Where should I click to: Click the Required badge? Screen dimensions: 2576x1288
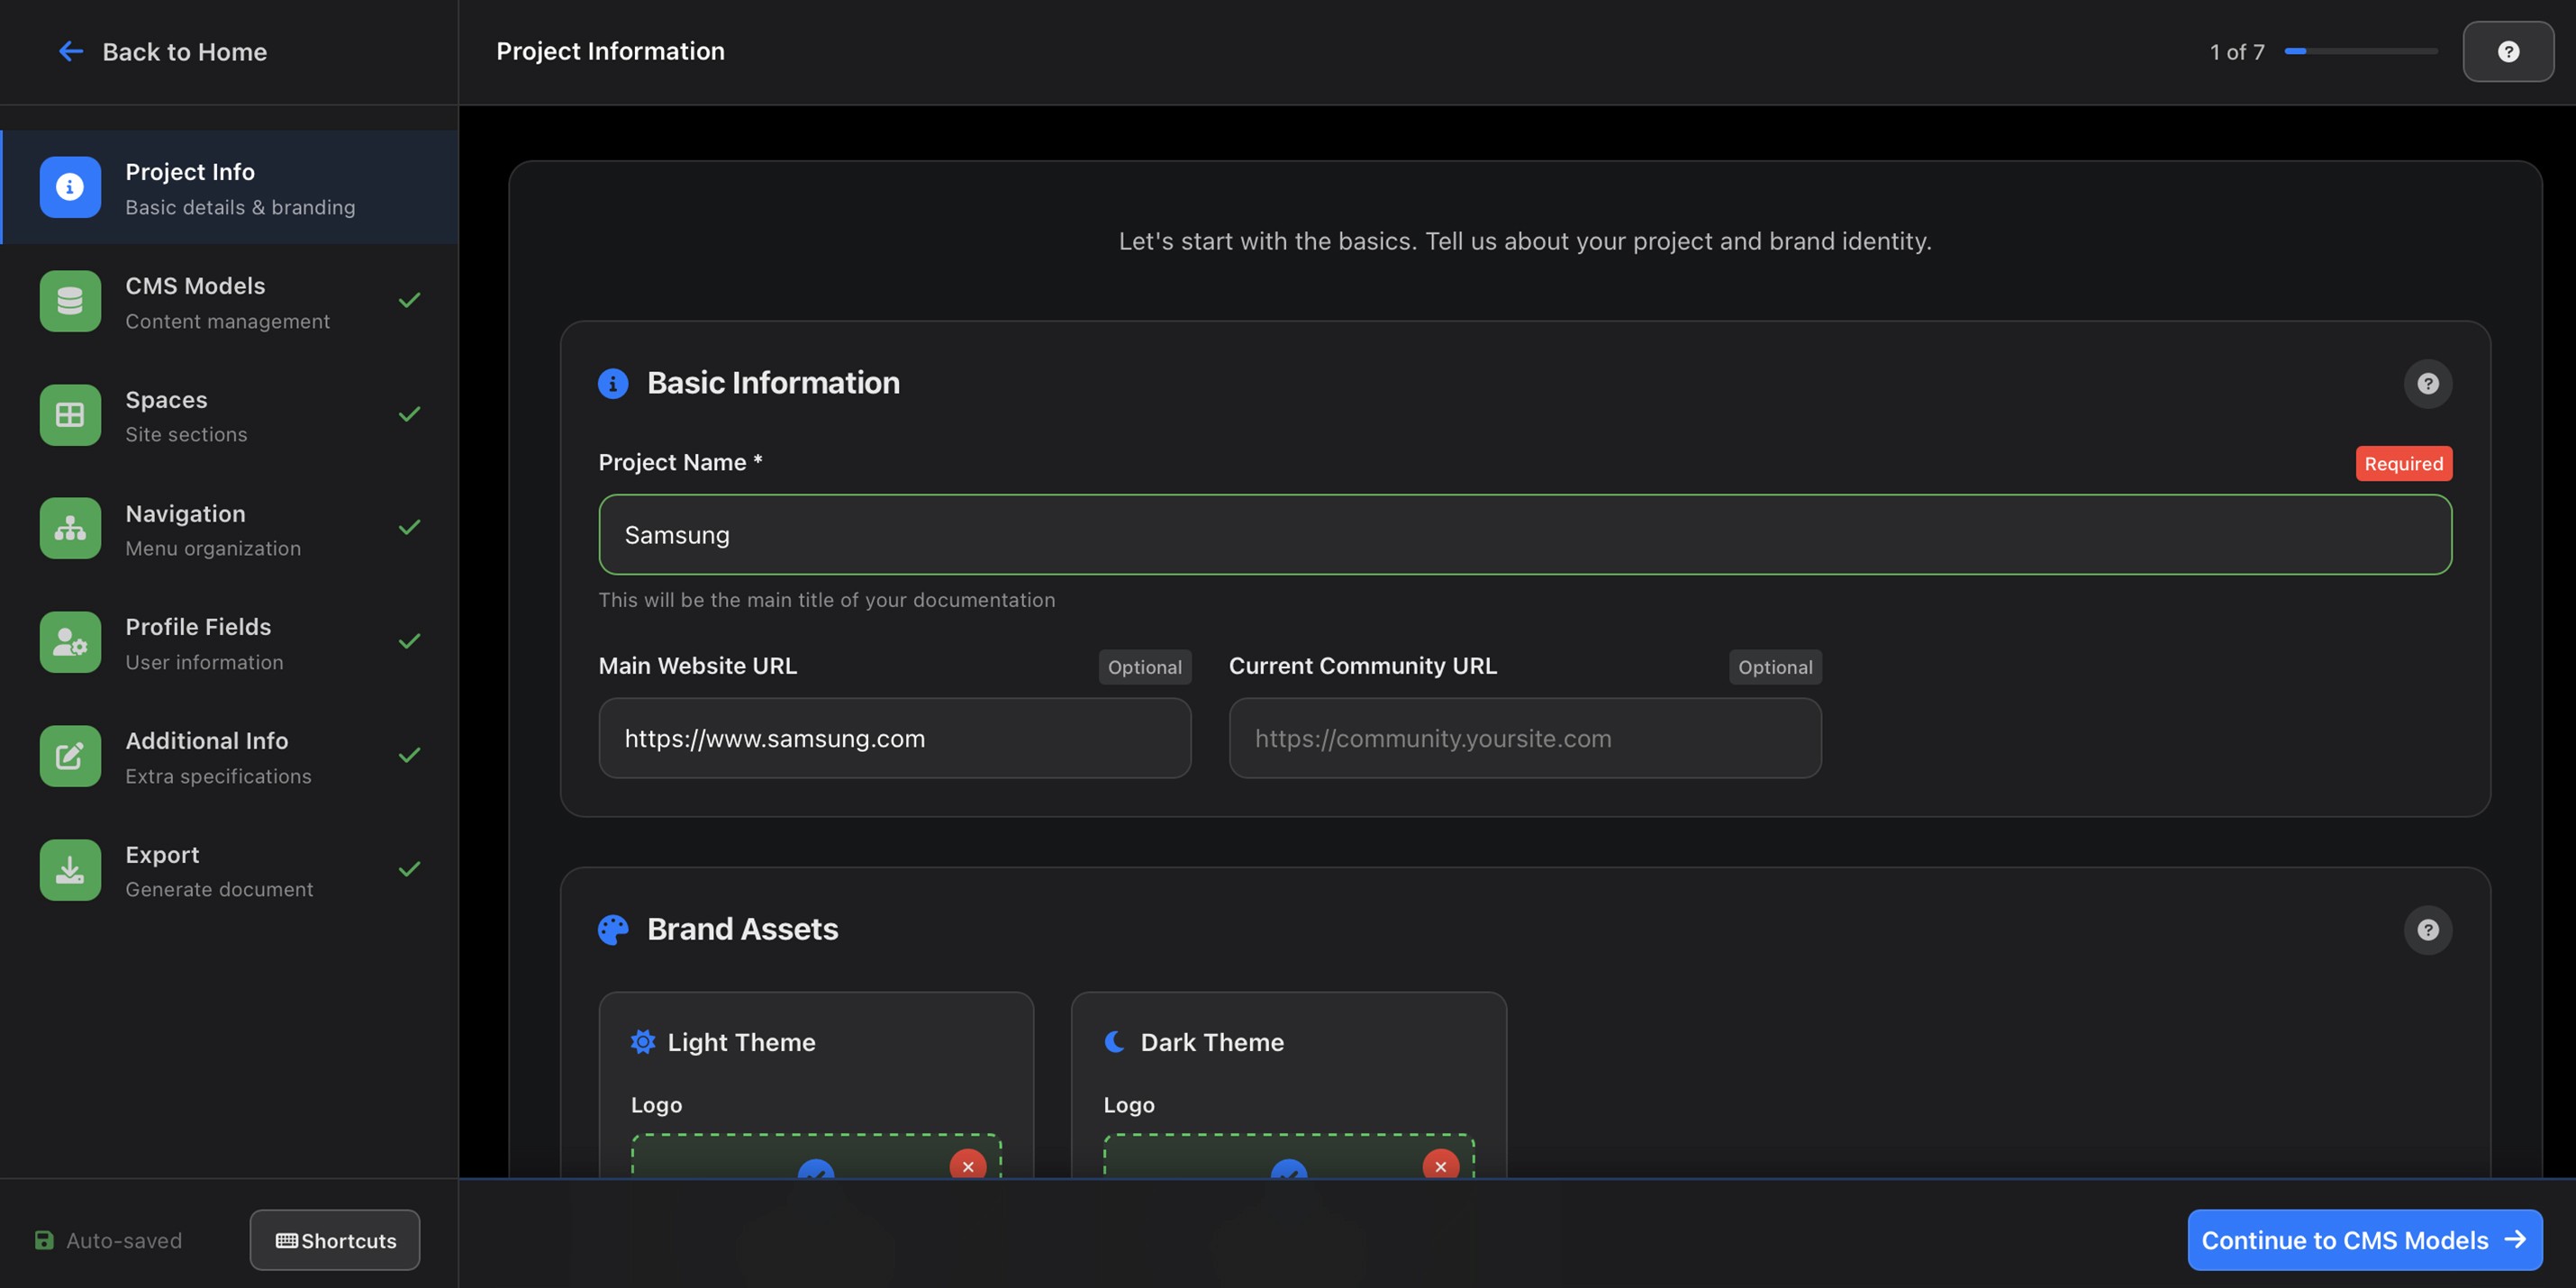(2404, 463)
